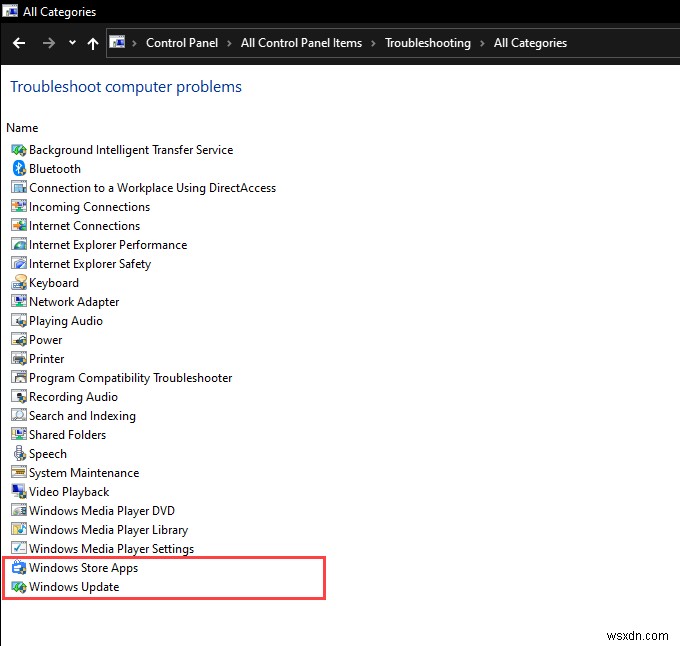Image resolution: width=680 pixels, height=646 pixels.
Task: Navigate to Troubleshooting breadcrumb
Action: [428, 43]
